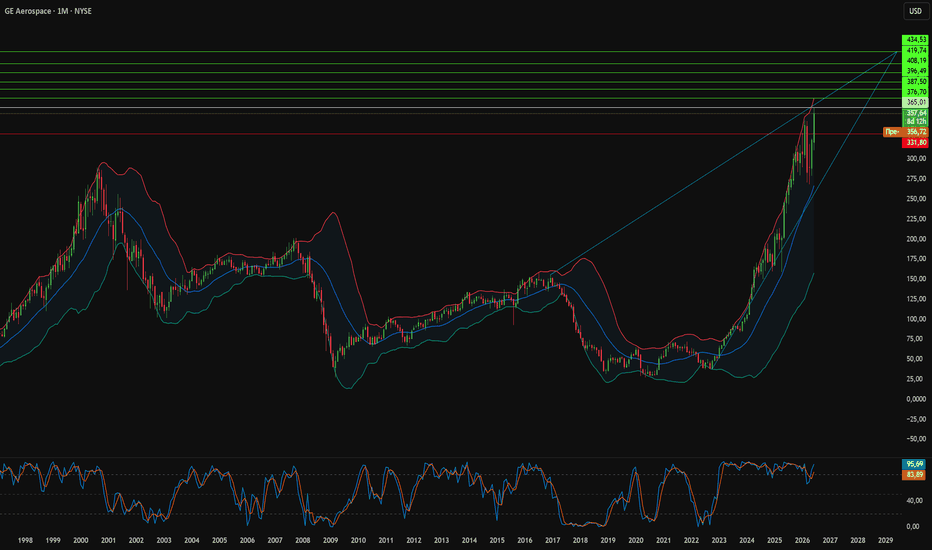This screenshot has height=550, width=932.
Task: Click the 150,00 price scale value
Action: coord(916,279)
